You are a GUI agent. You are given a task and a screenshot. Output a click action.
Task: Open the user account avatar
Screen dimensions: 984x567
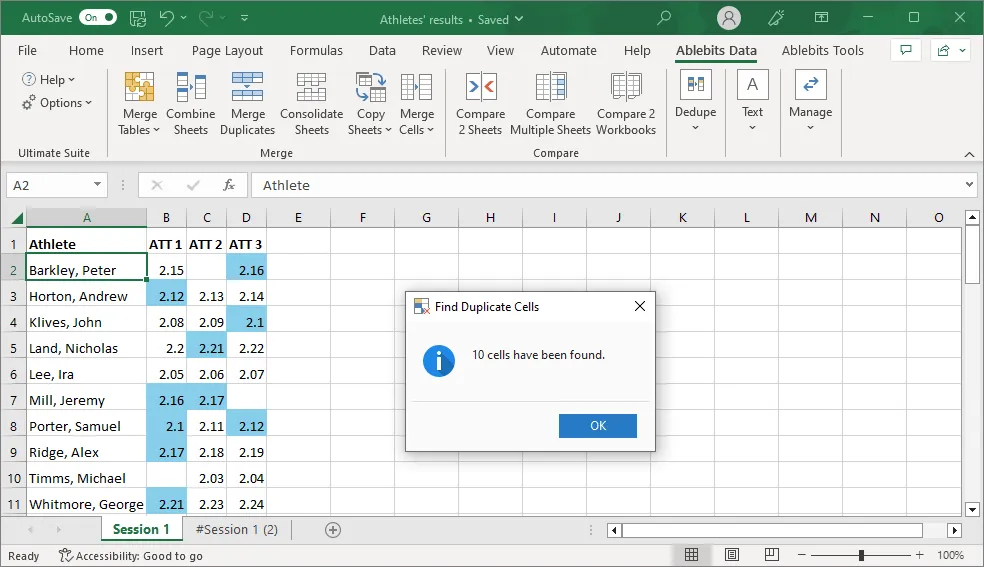(x=729, y=18)
